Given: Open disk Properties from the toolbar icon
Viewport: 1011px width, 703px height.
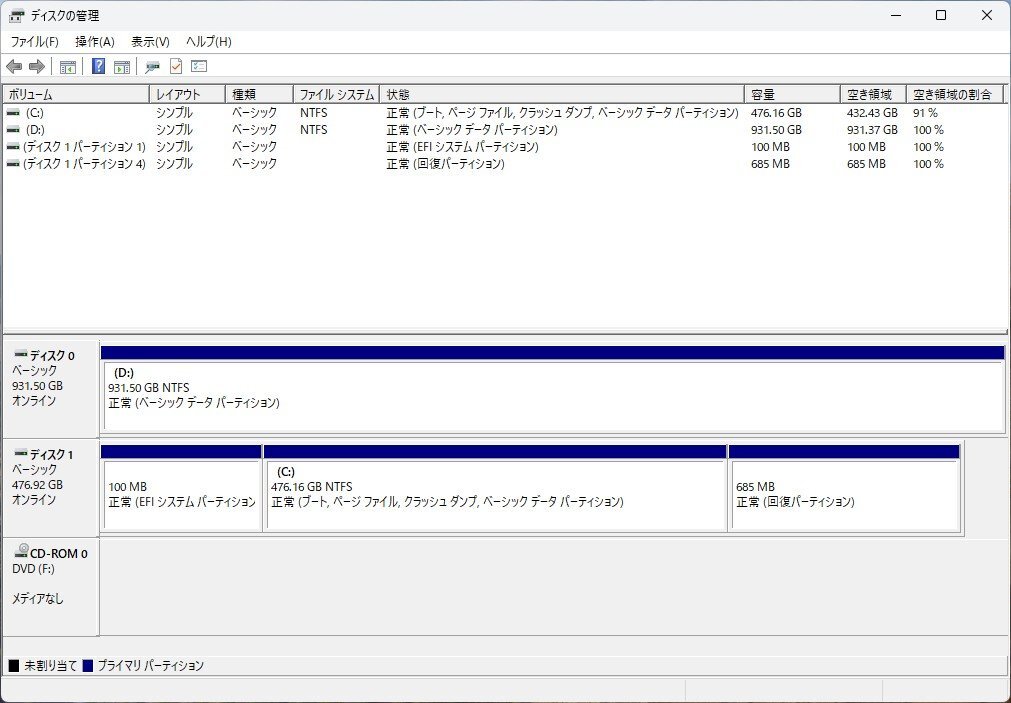Looking at the screenshot, I should 152,66.
